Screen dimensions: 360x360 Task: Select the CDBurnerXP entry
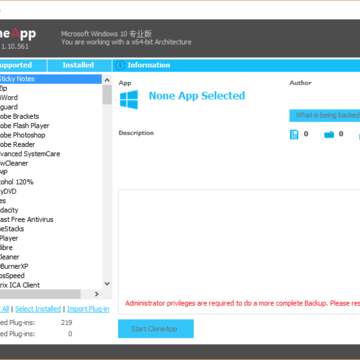51,266
